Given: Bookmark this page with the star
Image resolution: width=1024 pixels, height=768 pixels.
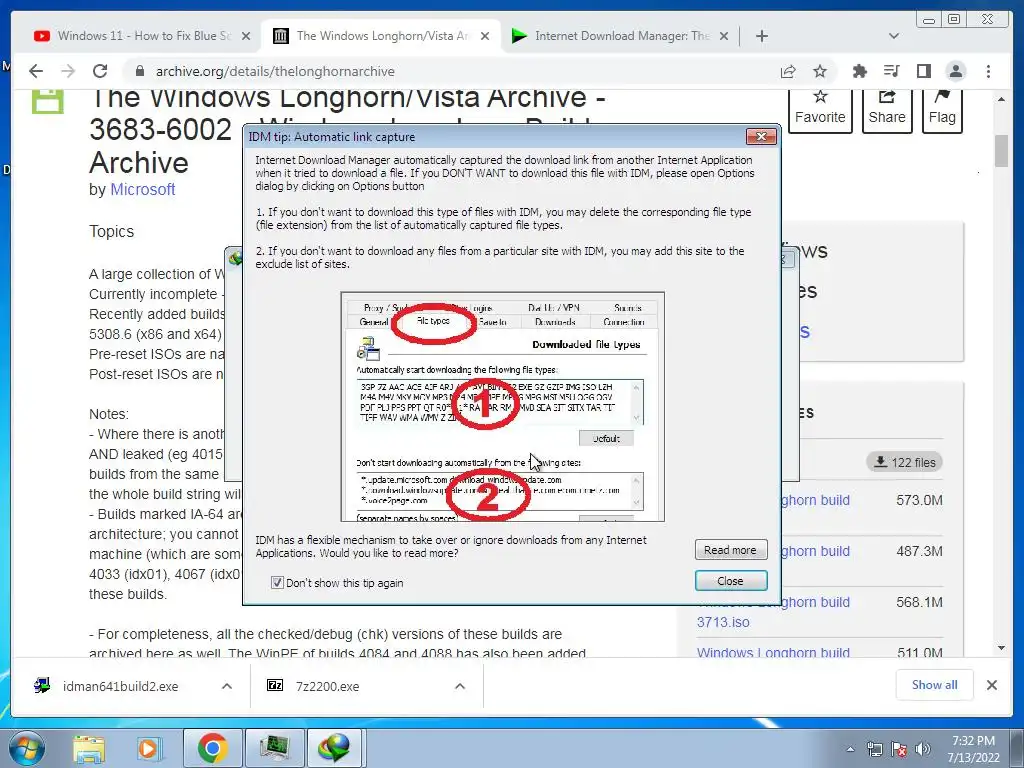Looking at the screenshot, I should click(820, 71).
